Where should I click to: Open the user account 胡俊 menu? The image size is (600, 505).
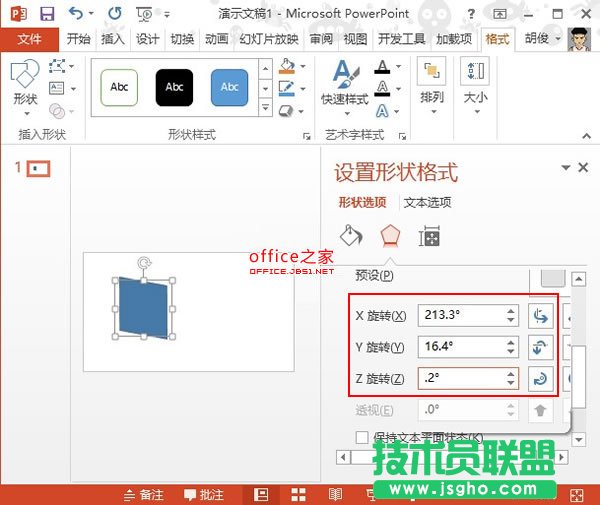tap(542, 38)
